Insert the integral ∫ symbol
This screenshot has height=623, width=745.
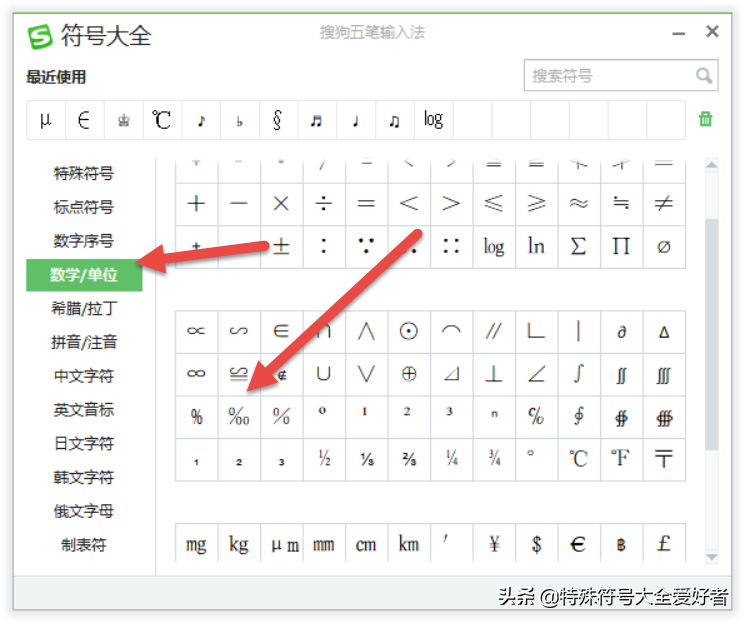pyautogui.click(x=579, y=374)
